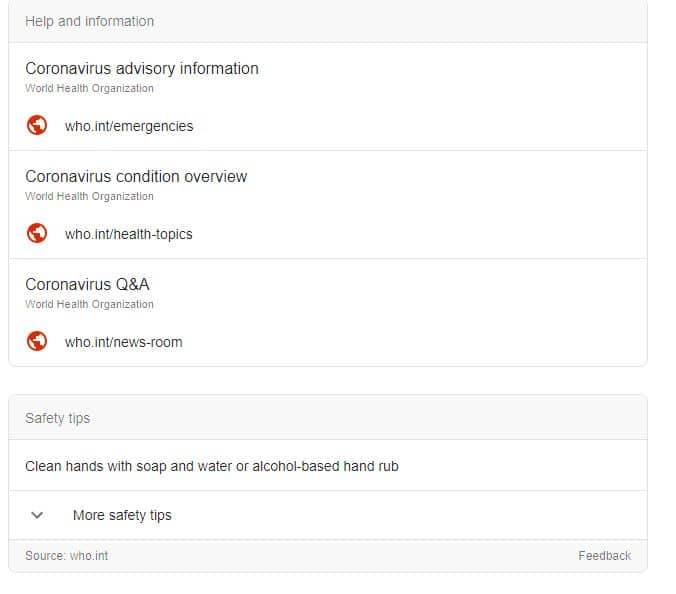Open Coronavirus condition overview heading

tap(136, 177)
